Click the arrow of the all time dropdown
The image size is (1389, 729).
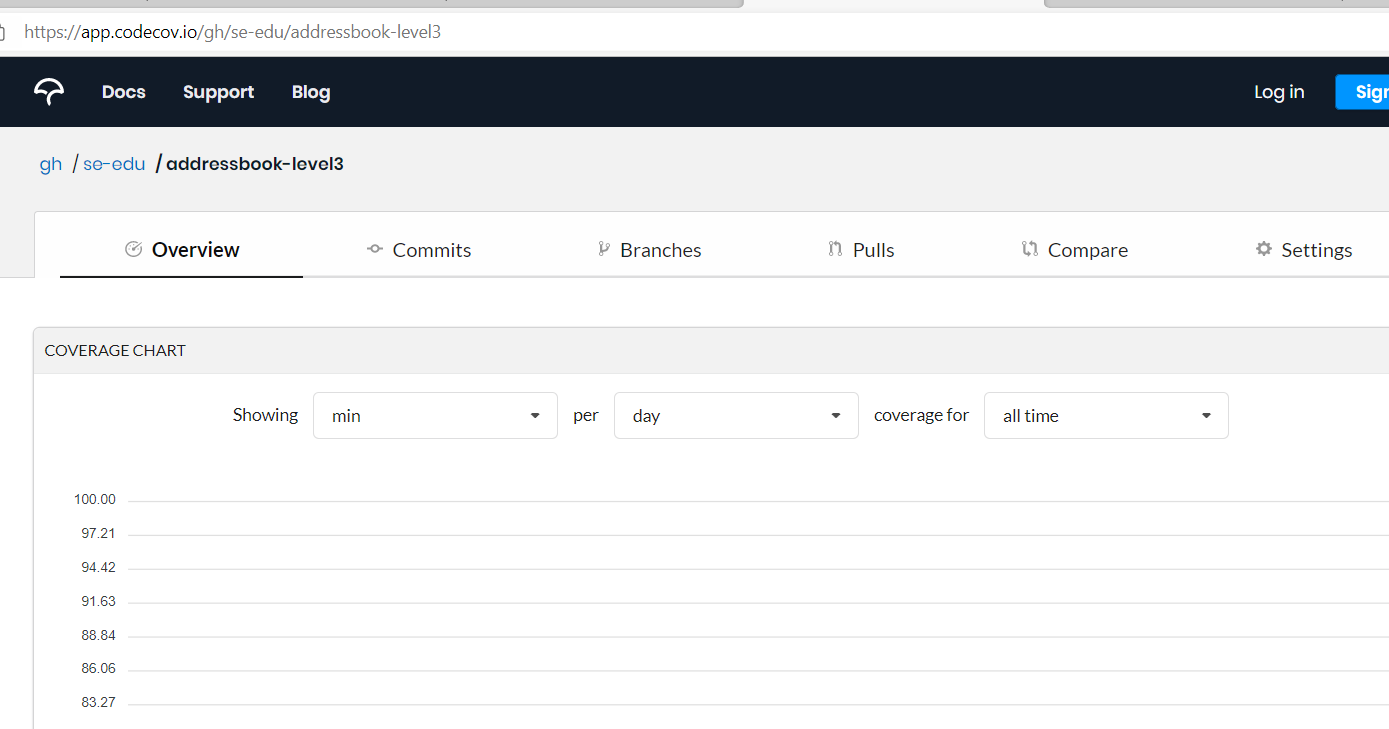coord(1206,416)
